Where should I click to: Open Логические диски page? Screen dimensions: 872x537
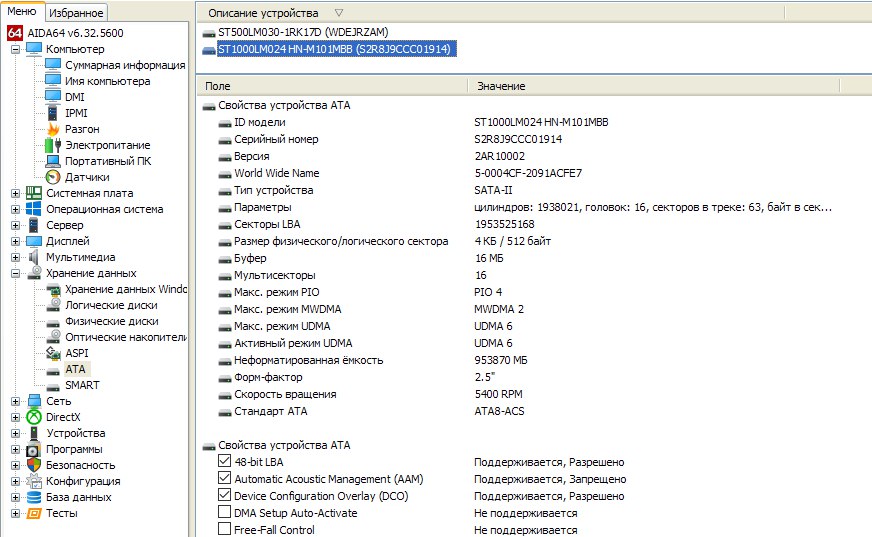coord(111,305)
